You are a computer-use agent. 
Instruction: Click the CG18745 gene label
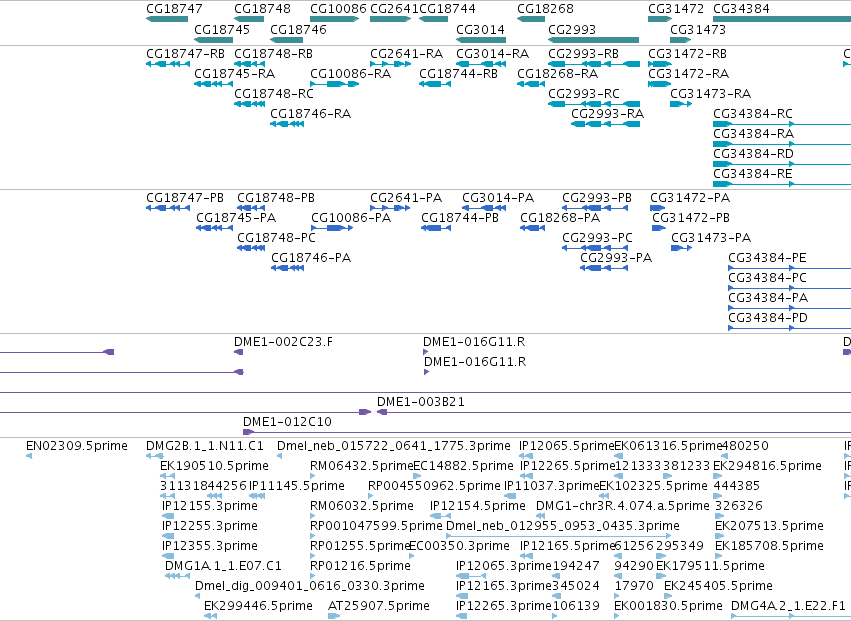pyautogui.click(x=222, y=29)
